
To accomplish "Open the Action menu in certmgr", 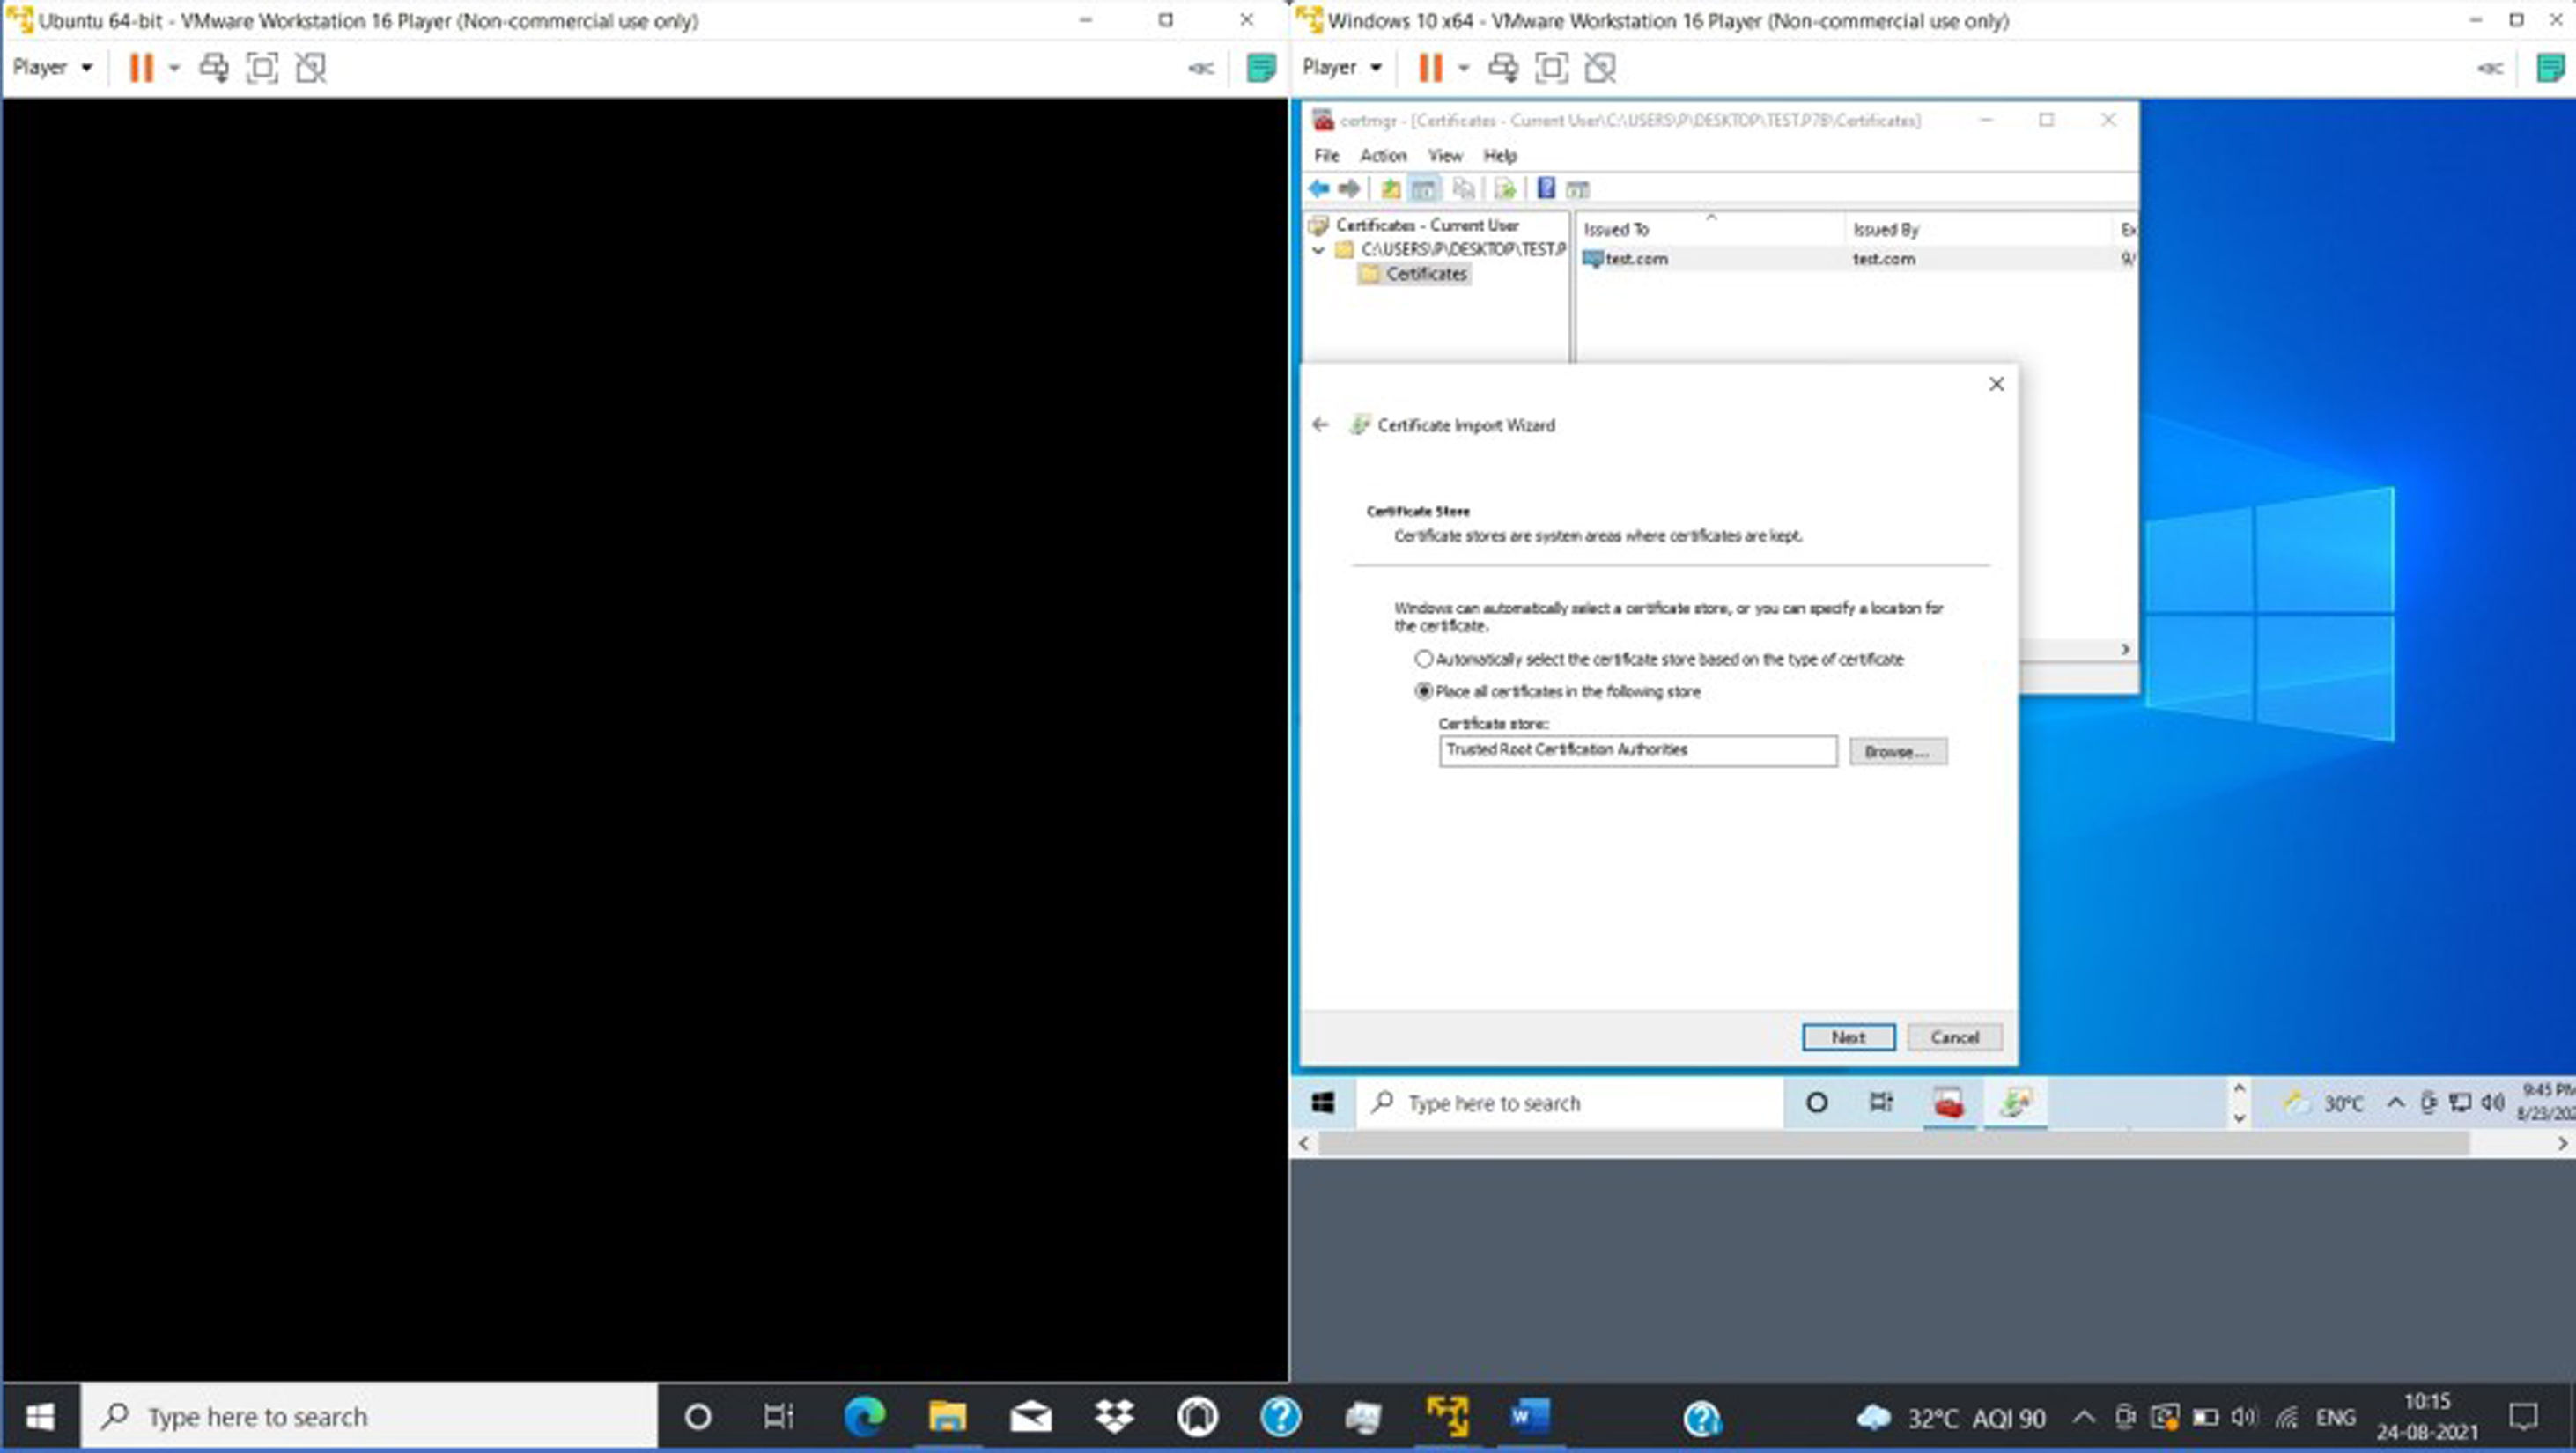I will (x=1383, y=155).
